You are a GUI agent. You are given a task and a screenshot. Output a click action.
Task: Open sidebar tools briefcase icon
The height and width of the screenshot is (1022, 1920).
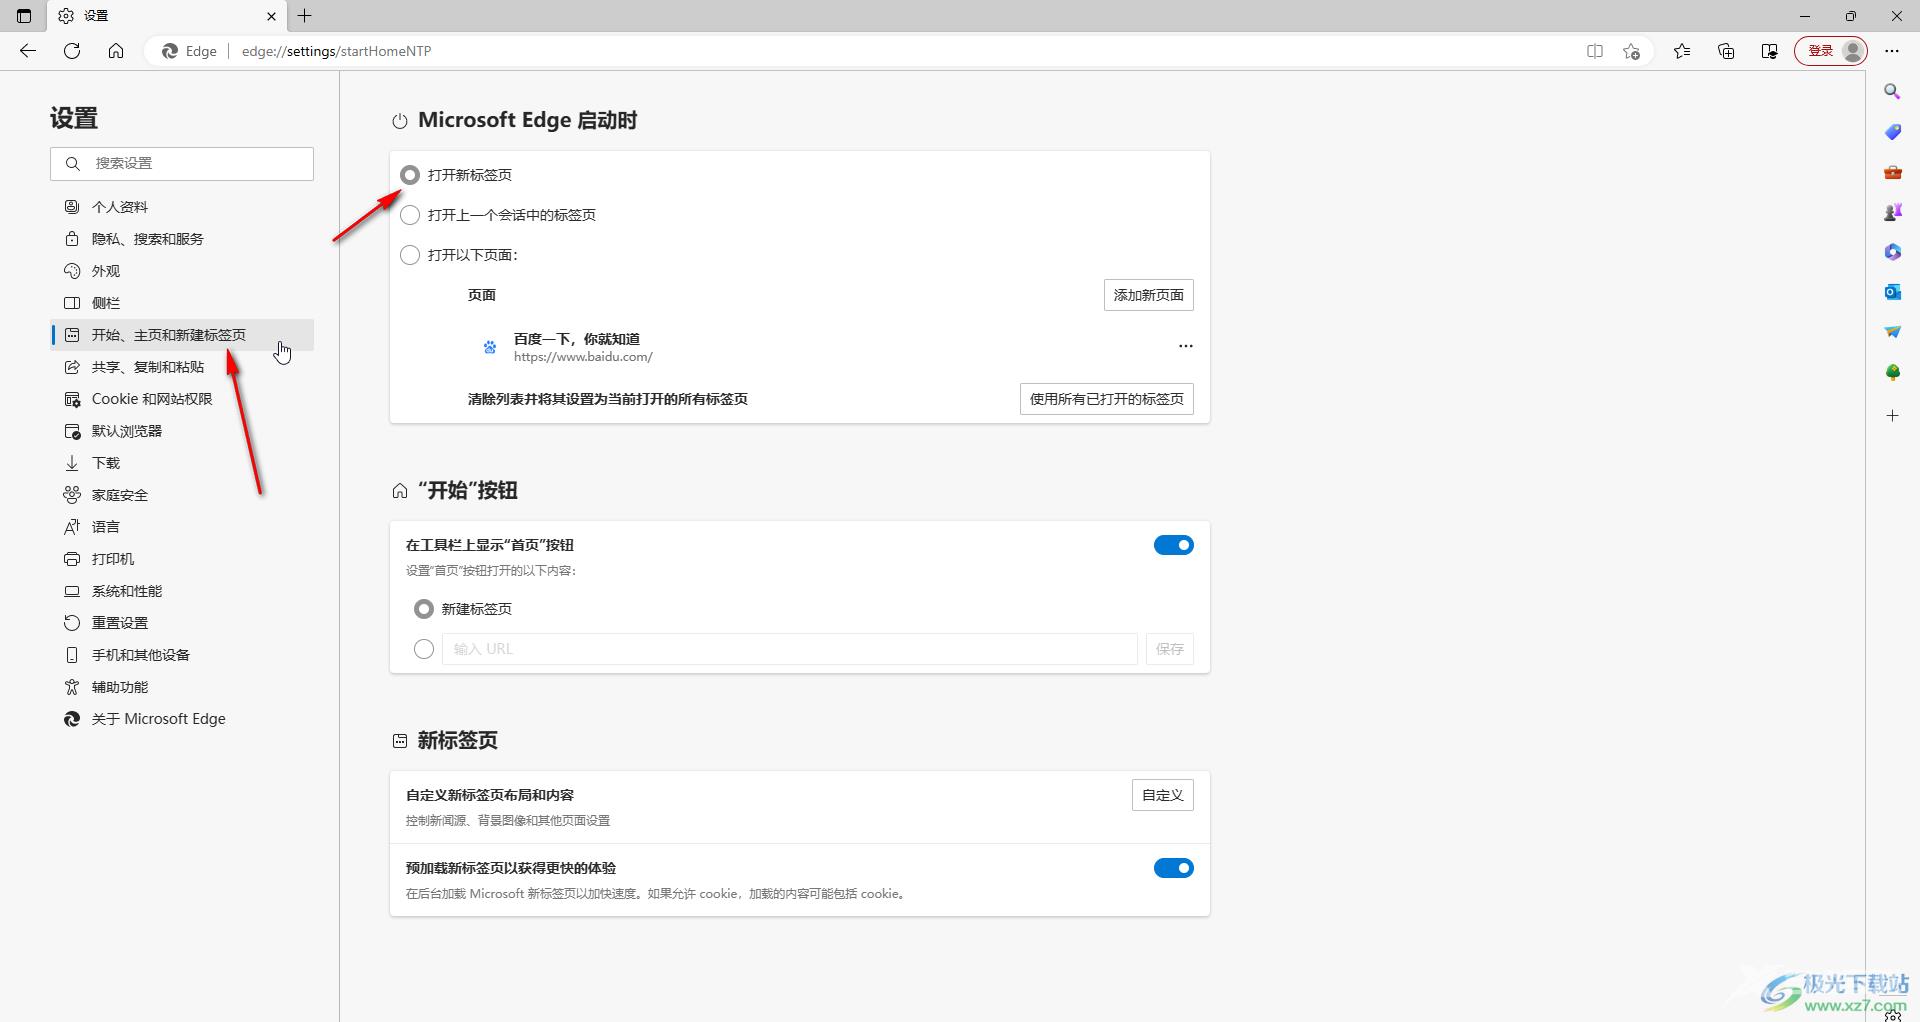click(x=1892, y=172)
